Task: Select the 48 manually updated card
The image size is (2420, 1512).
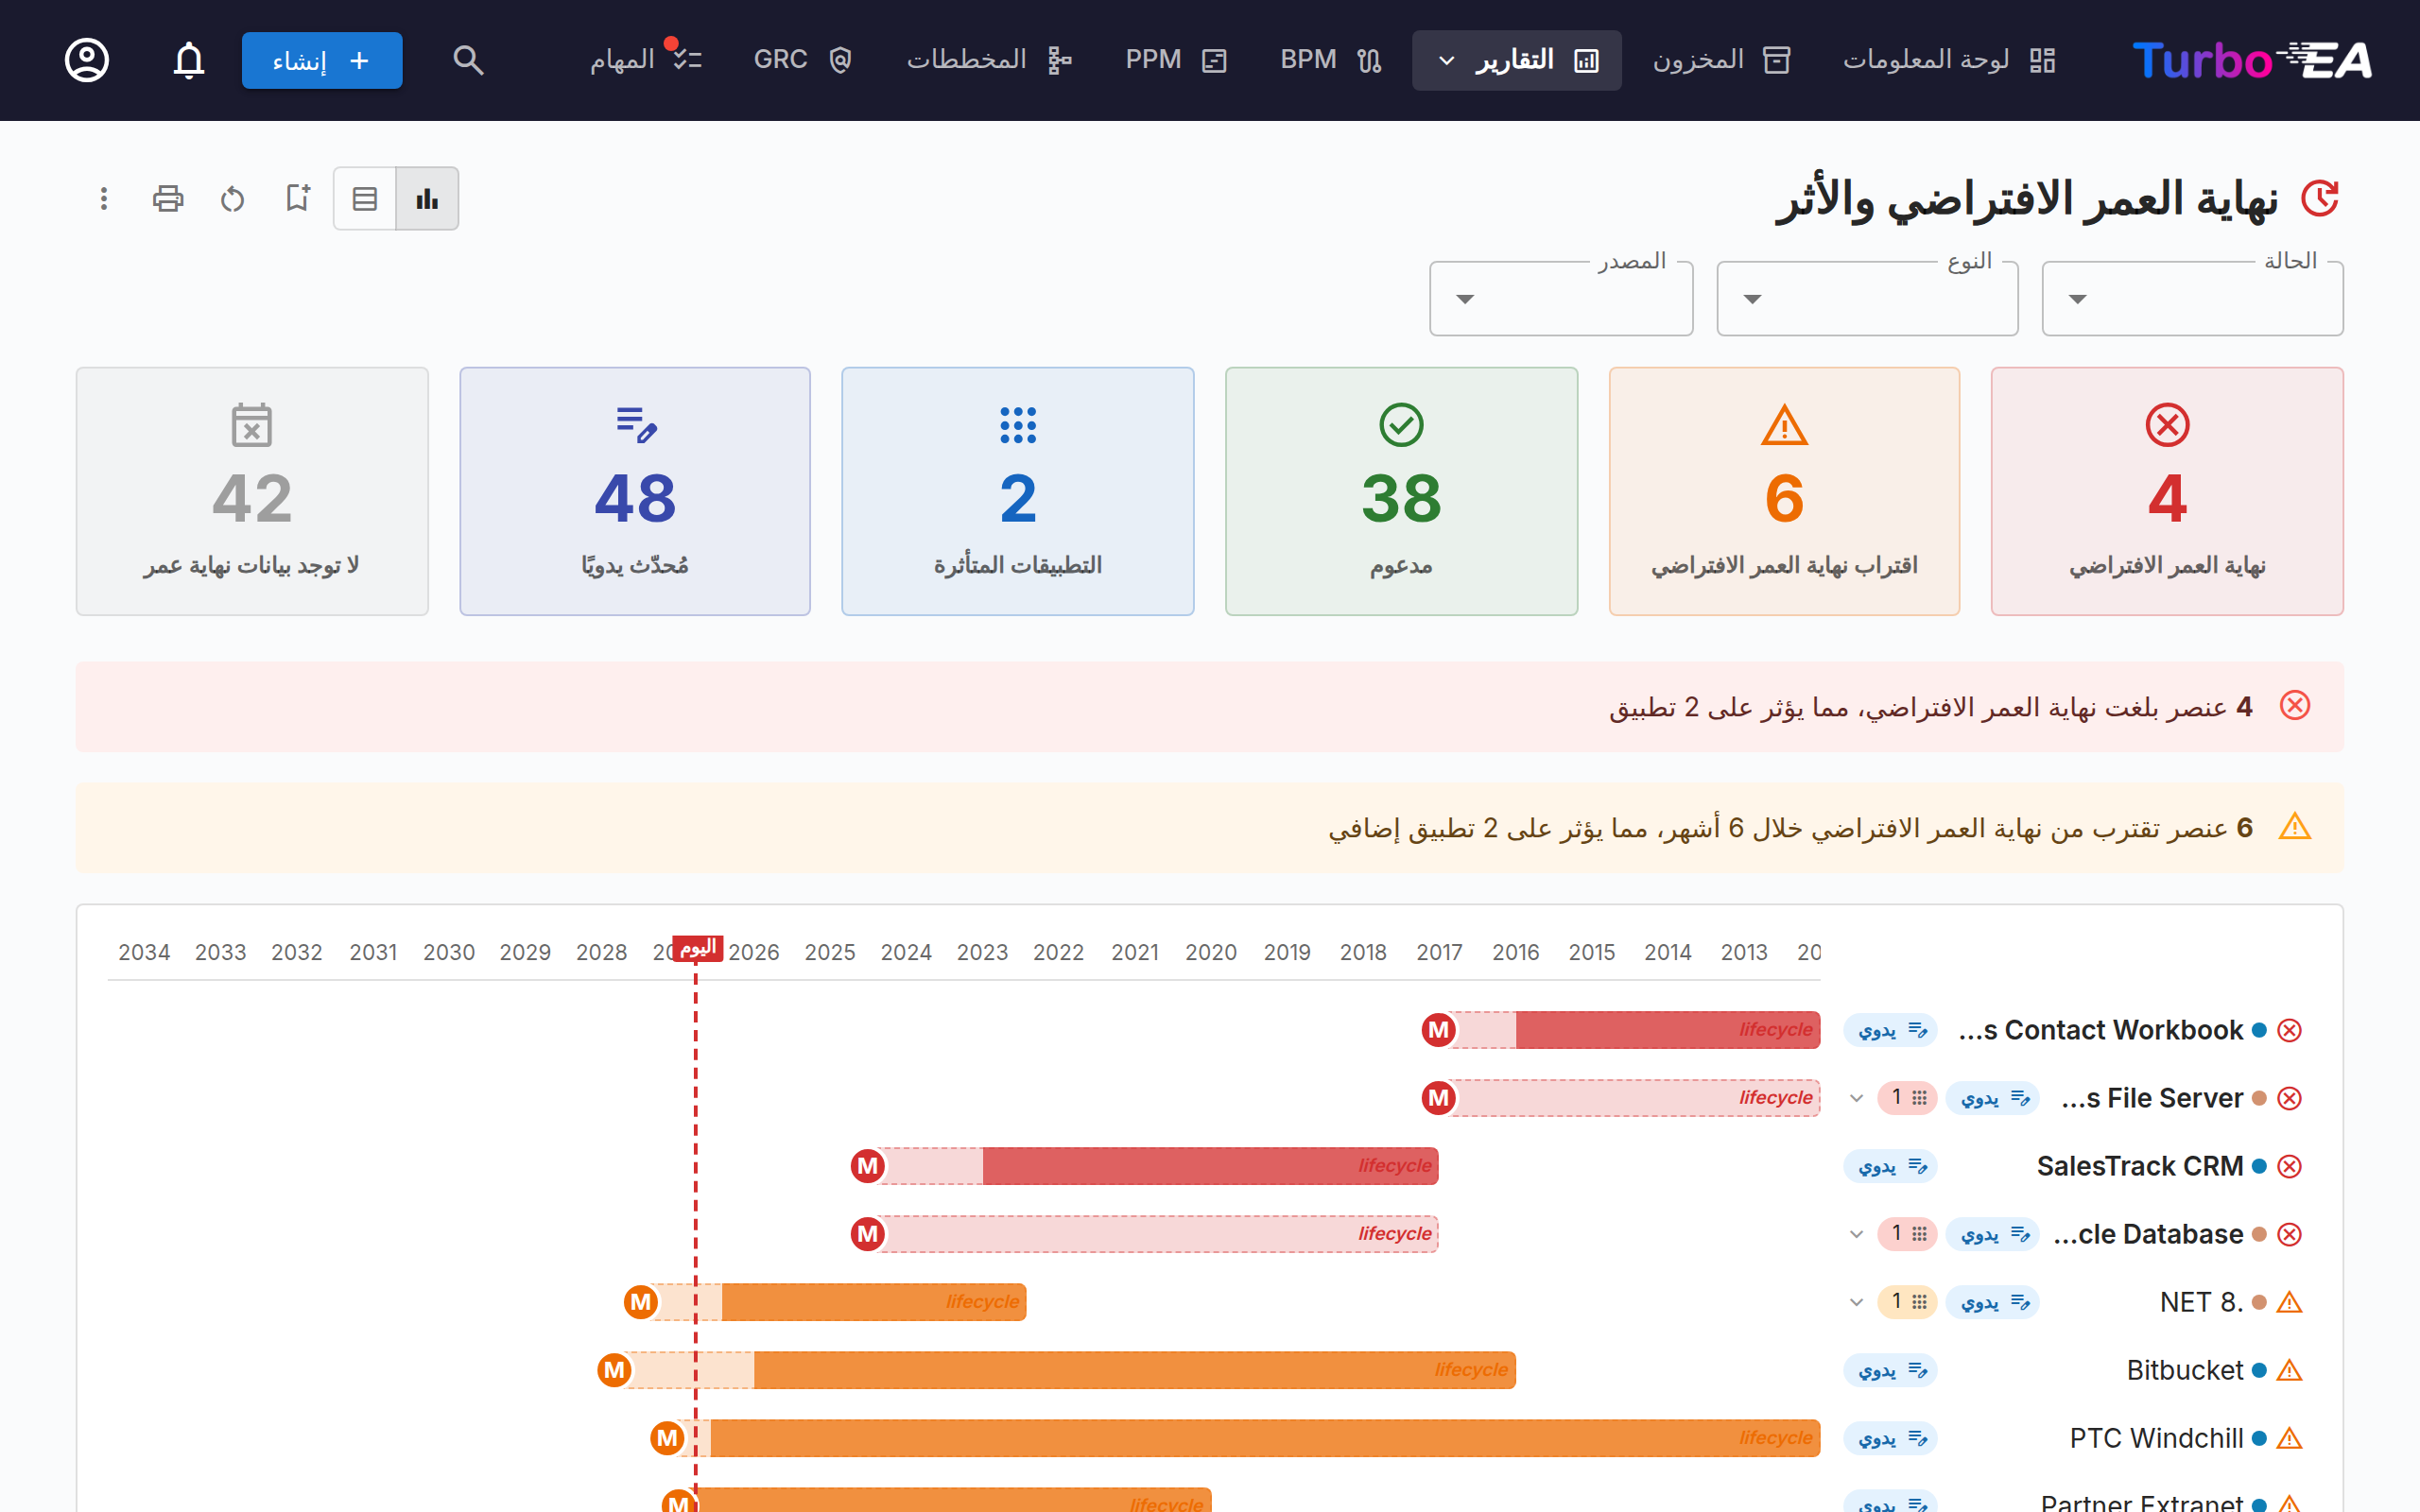Action: click(x=635, y=491)
